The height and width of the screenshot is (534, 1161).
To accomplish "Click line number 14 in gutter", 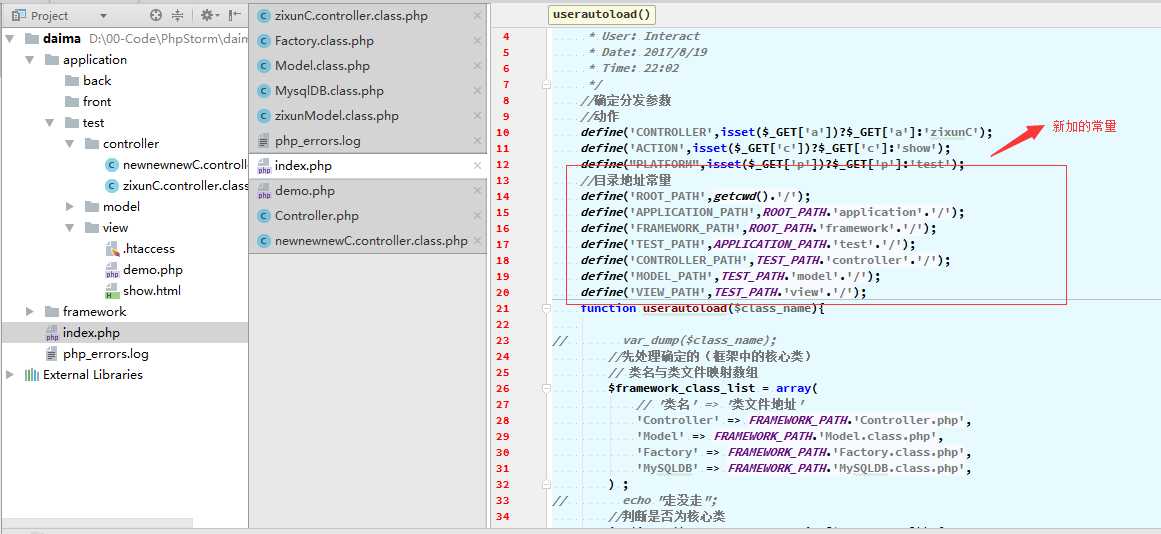I will 503,196.
